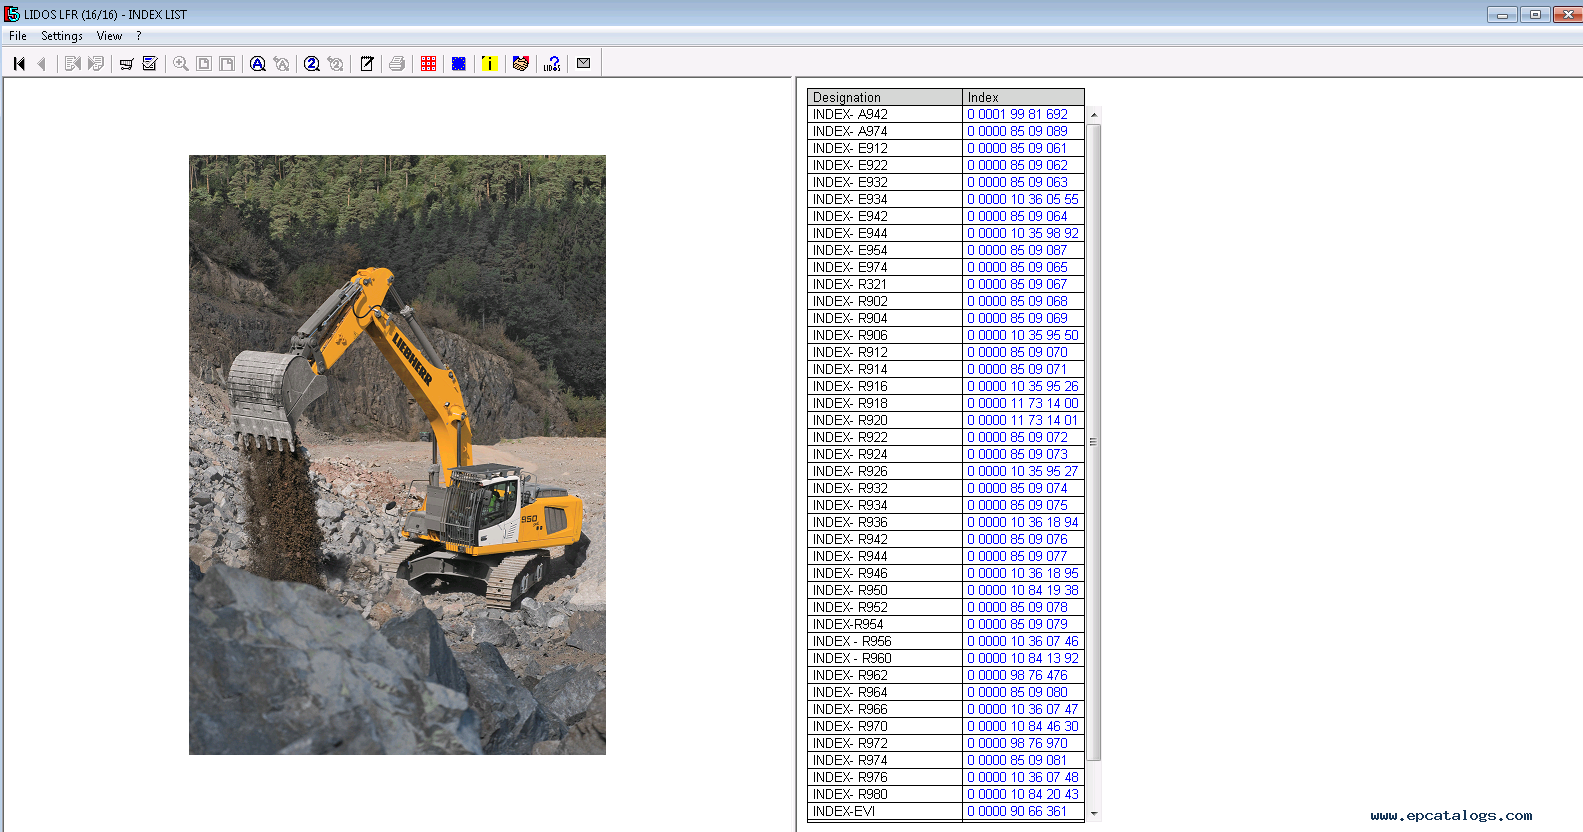
Task: Click the Designation column header
Action: [x=884, y=97]
